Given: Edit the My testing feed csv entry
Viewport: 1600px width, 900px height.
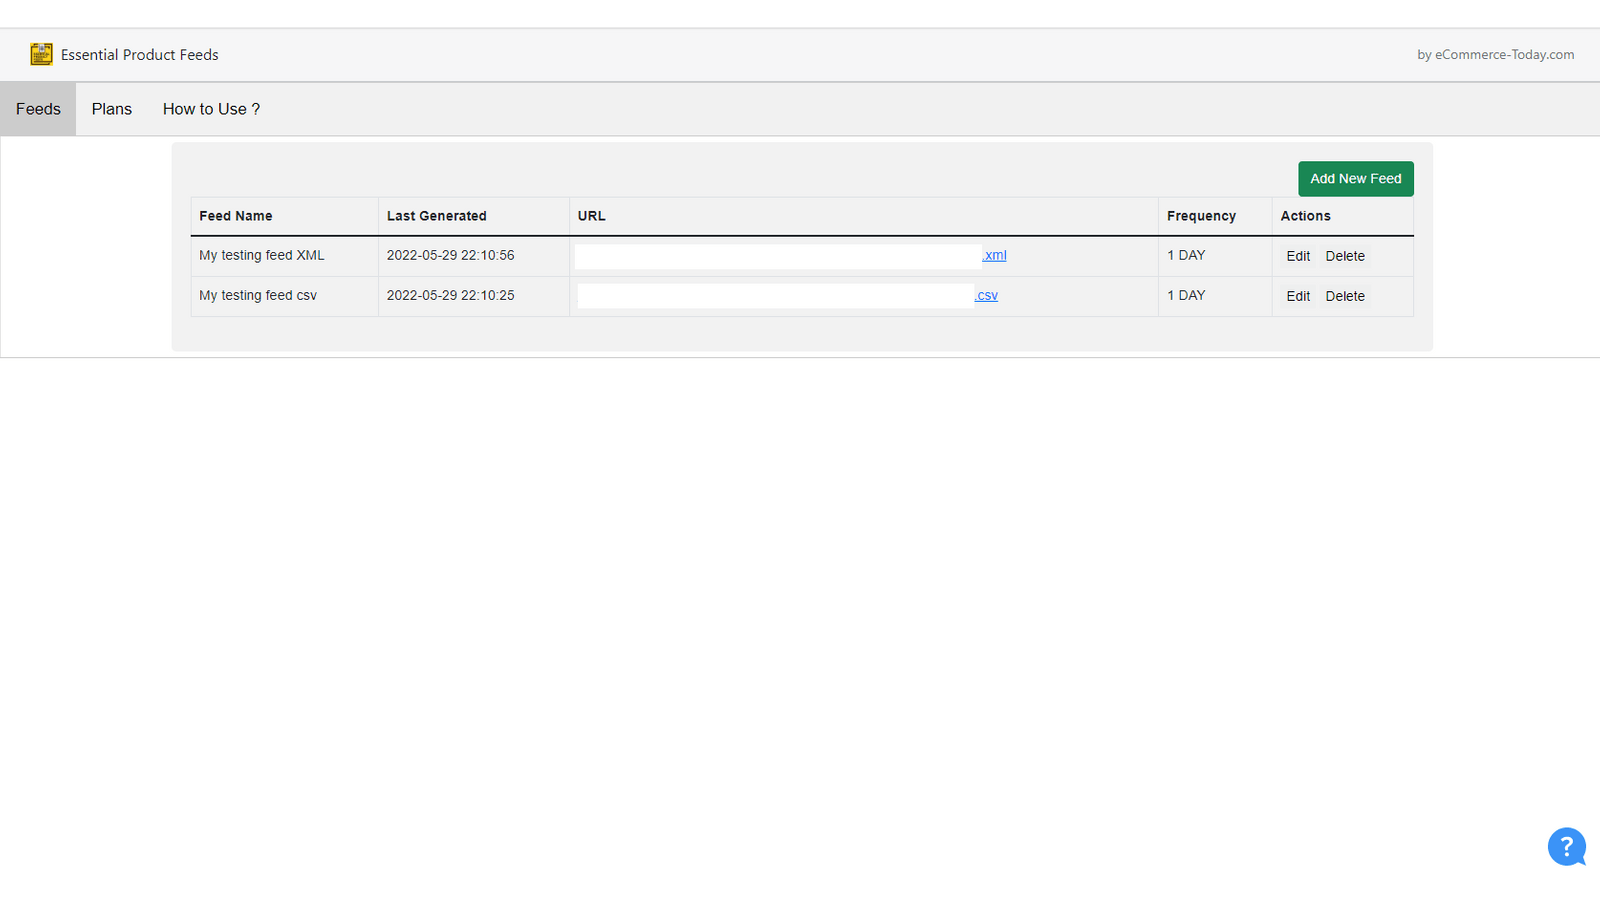Looking at the screenshot, I should point(1297,296).
